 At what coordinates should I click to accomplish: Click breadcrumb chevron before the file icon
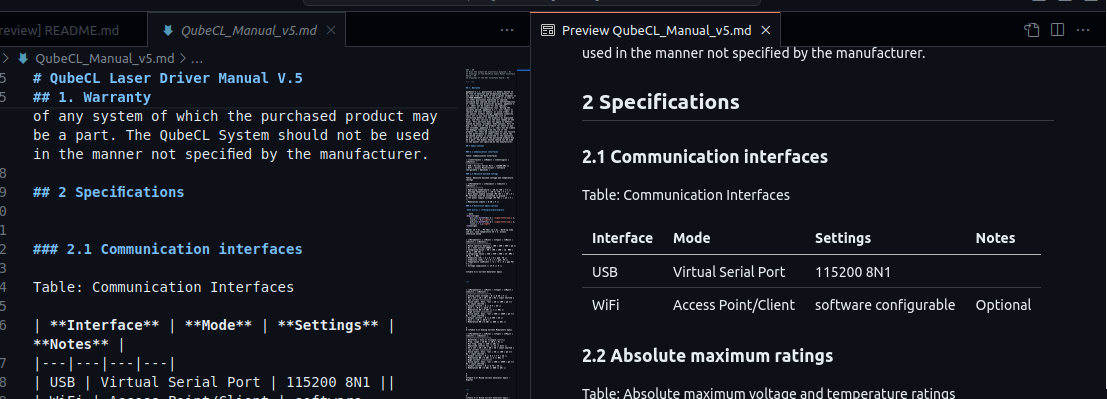pyautogui.click(x=6, y=58)
